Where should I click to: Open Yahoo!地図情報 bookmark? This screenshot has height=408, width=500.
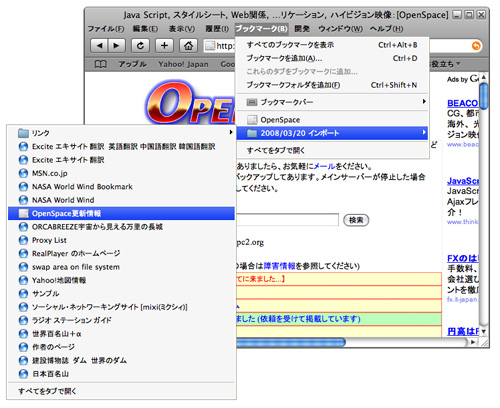click(x=121, y=280)
